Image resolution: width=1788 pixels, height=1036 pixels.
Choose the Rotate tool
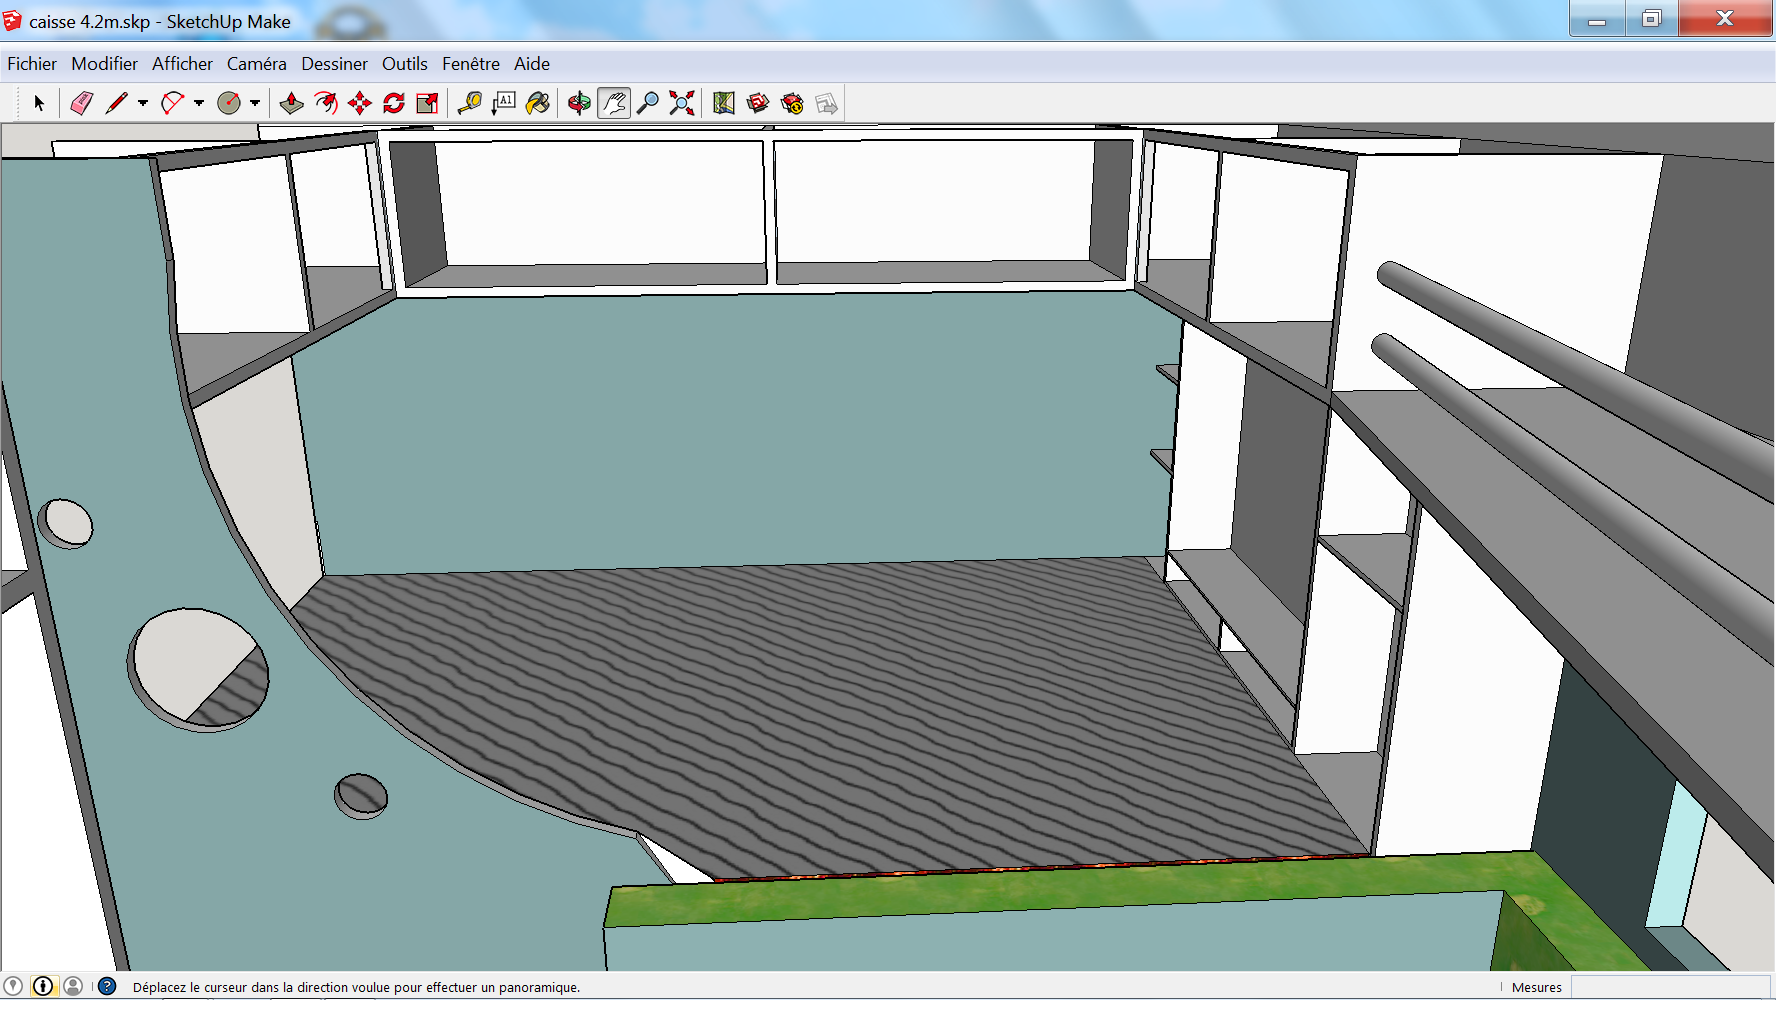[394, 103]
